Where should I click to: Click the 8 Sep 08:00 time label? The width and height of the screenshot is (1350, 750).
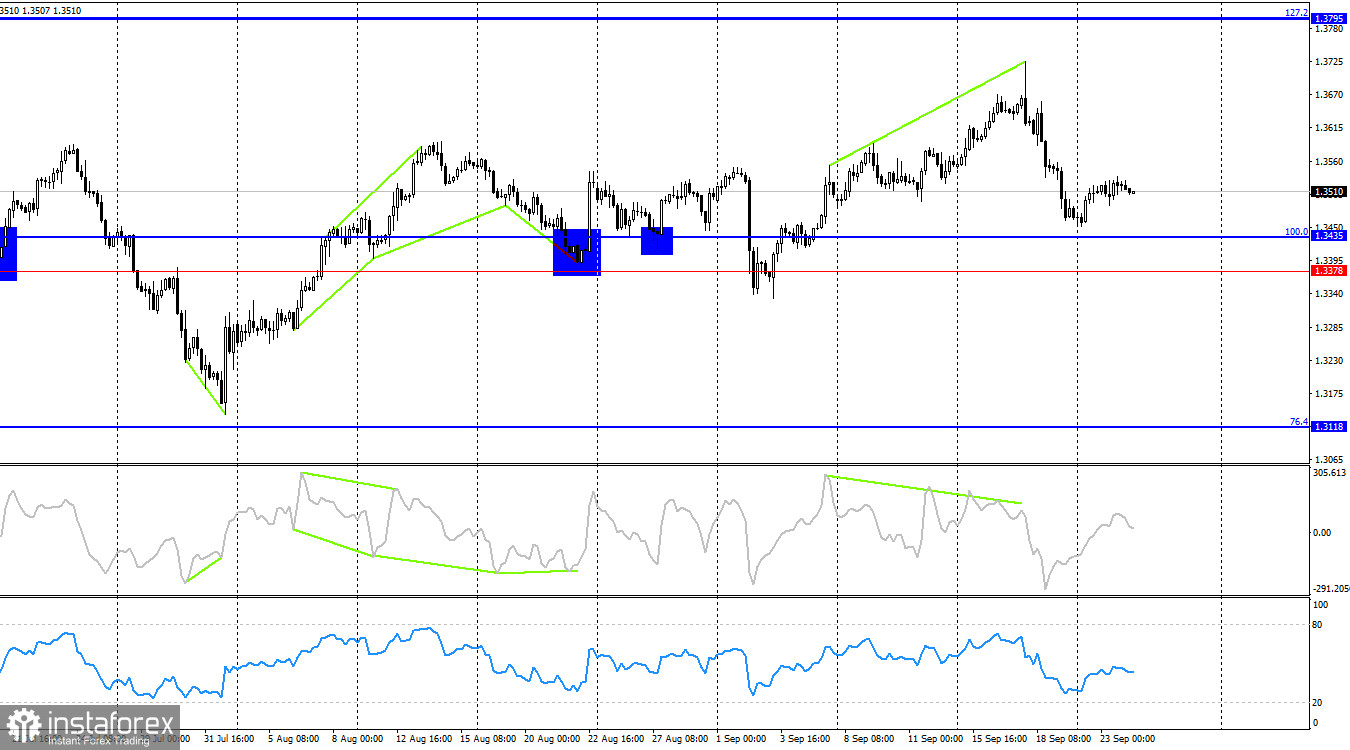coord(868,739)
